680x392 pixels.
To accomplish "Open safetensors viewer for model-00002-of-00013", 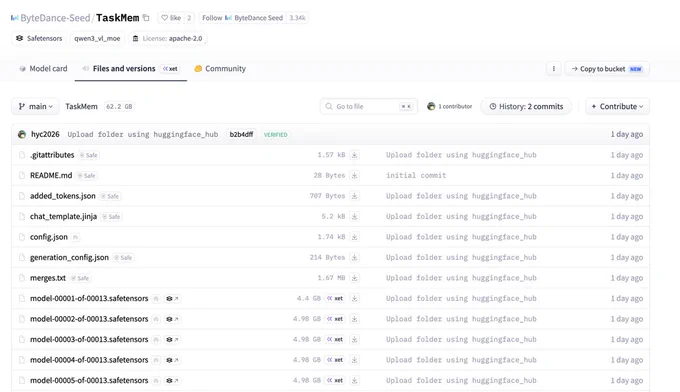I will 172,319.
